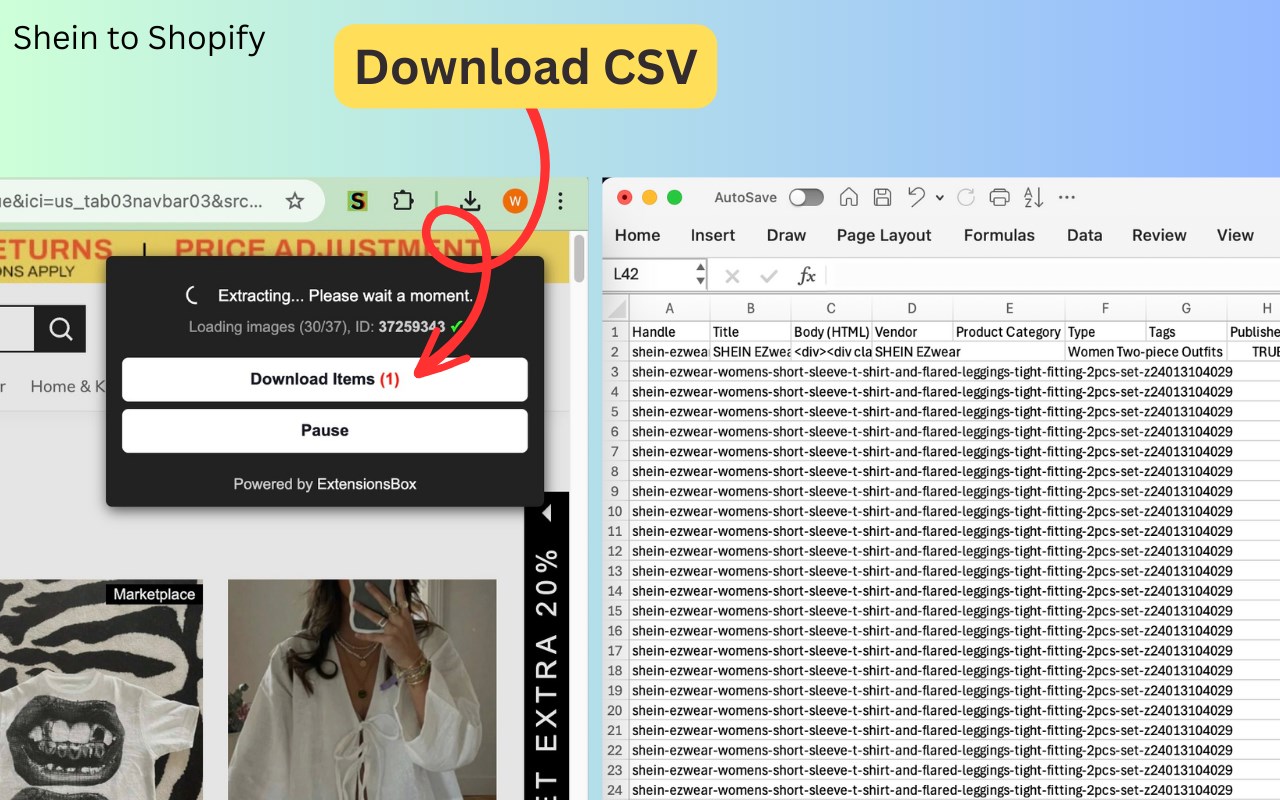Open the green S extension icon
1280x800 pixels.
click(x=357, y=201)
